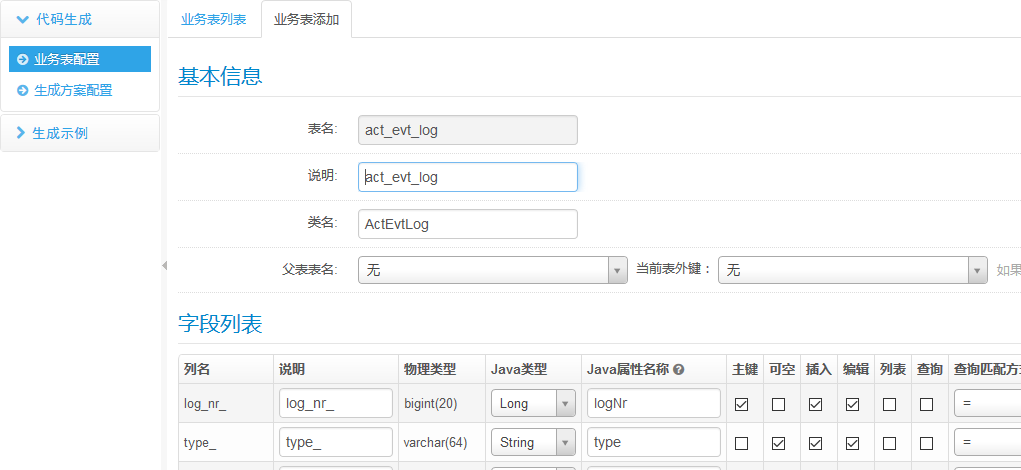Screen dimensions: 1021x470
Task: Collapse the 代码生成 menu section
Action: (80, 20)
